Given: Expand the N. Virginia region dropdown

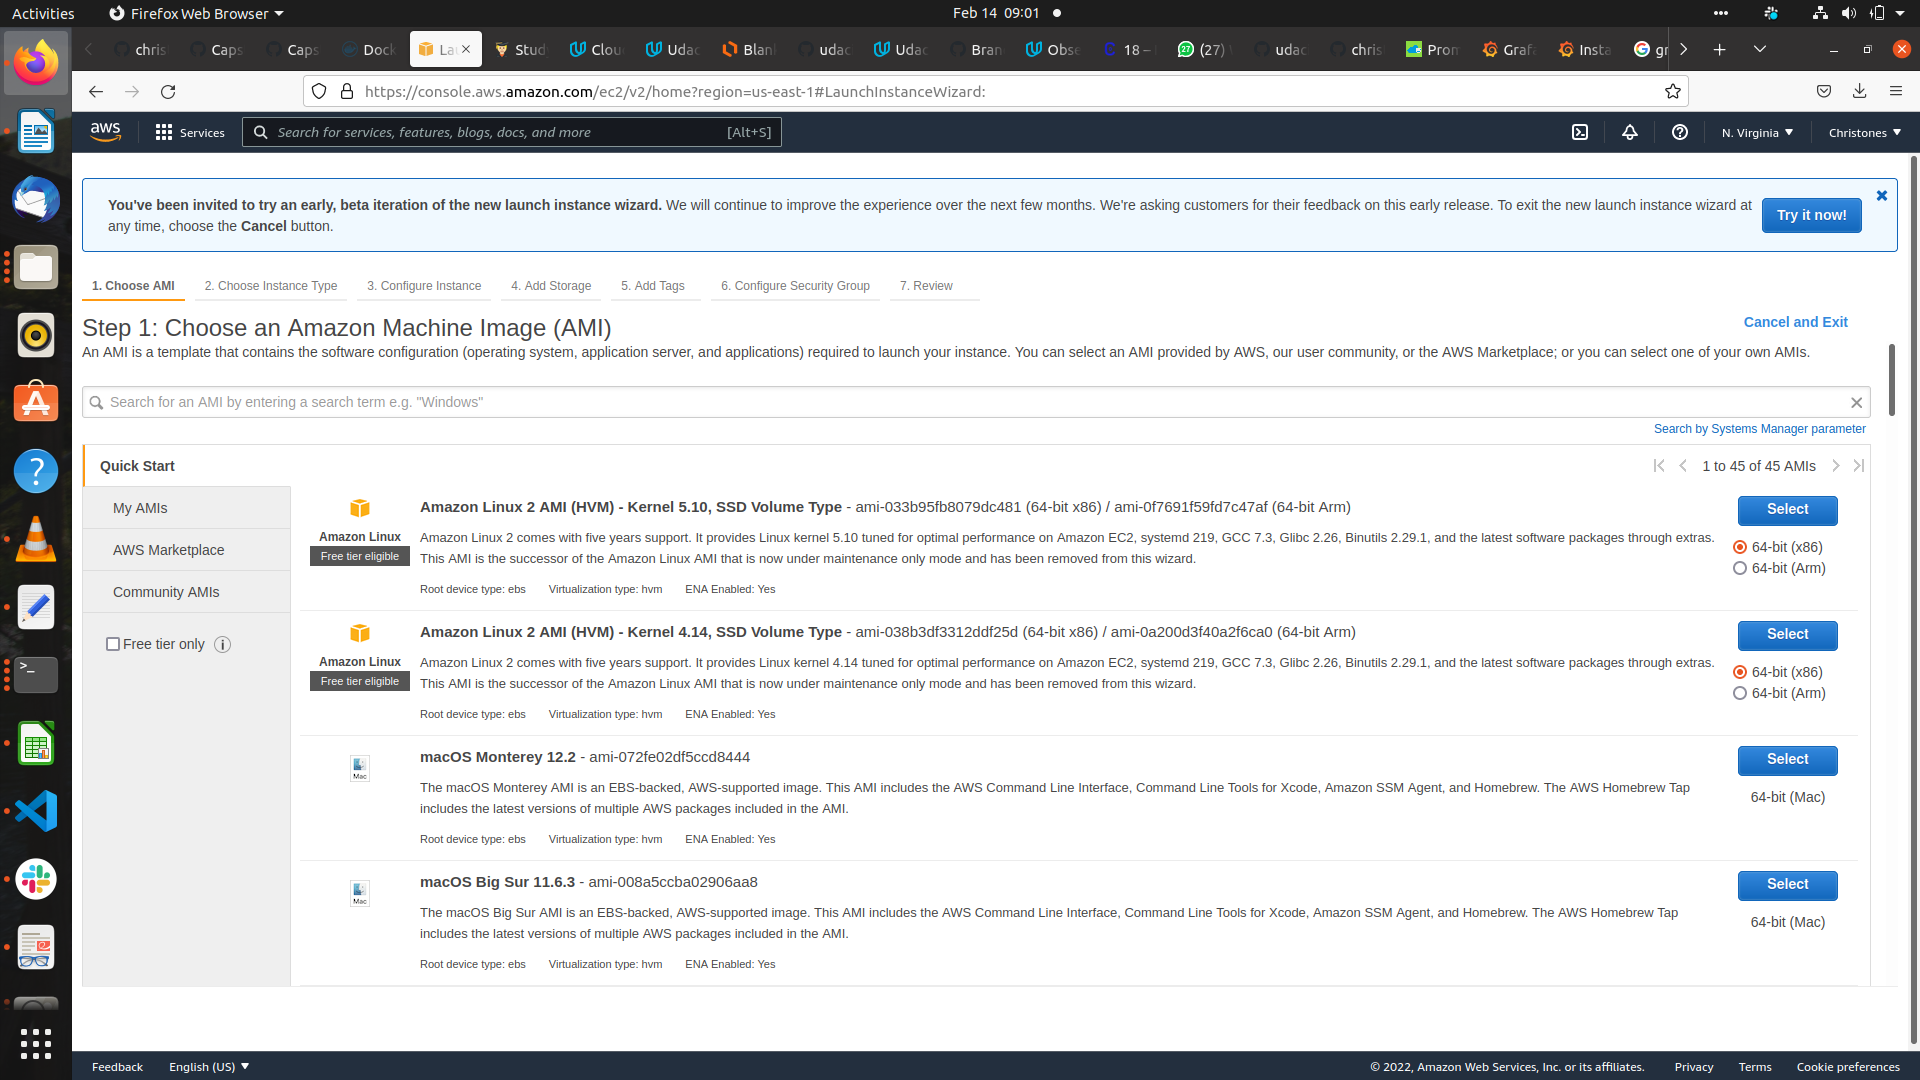Looking at the screenshot, I should click(x=1757, y=133).
